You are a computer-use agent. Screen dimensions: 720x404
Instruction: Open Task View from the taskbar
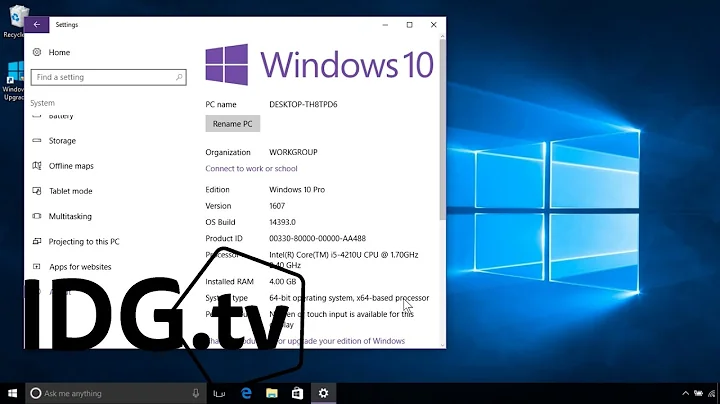coord(219,393)
